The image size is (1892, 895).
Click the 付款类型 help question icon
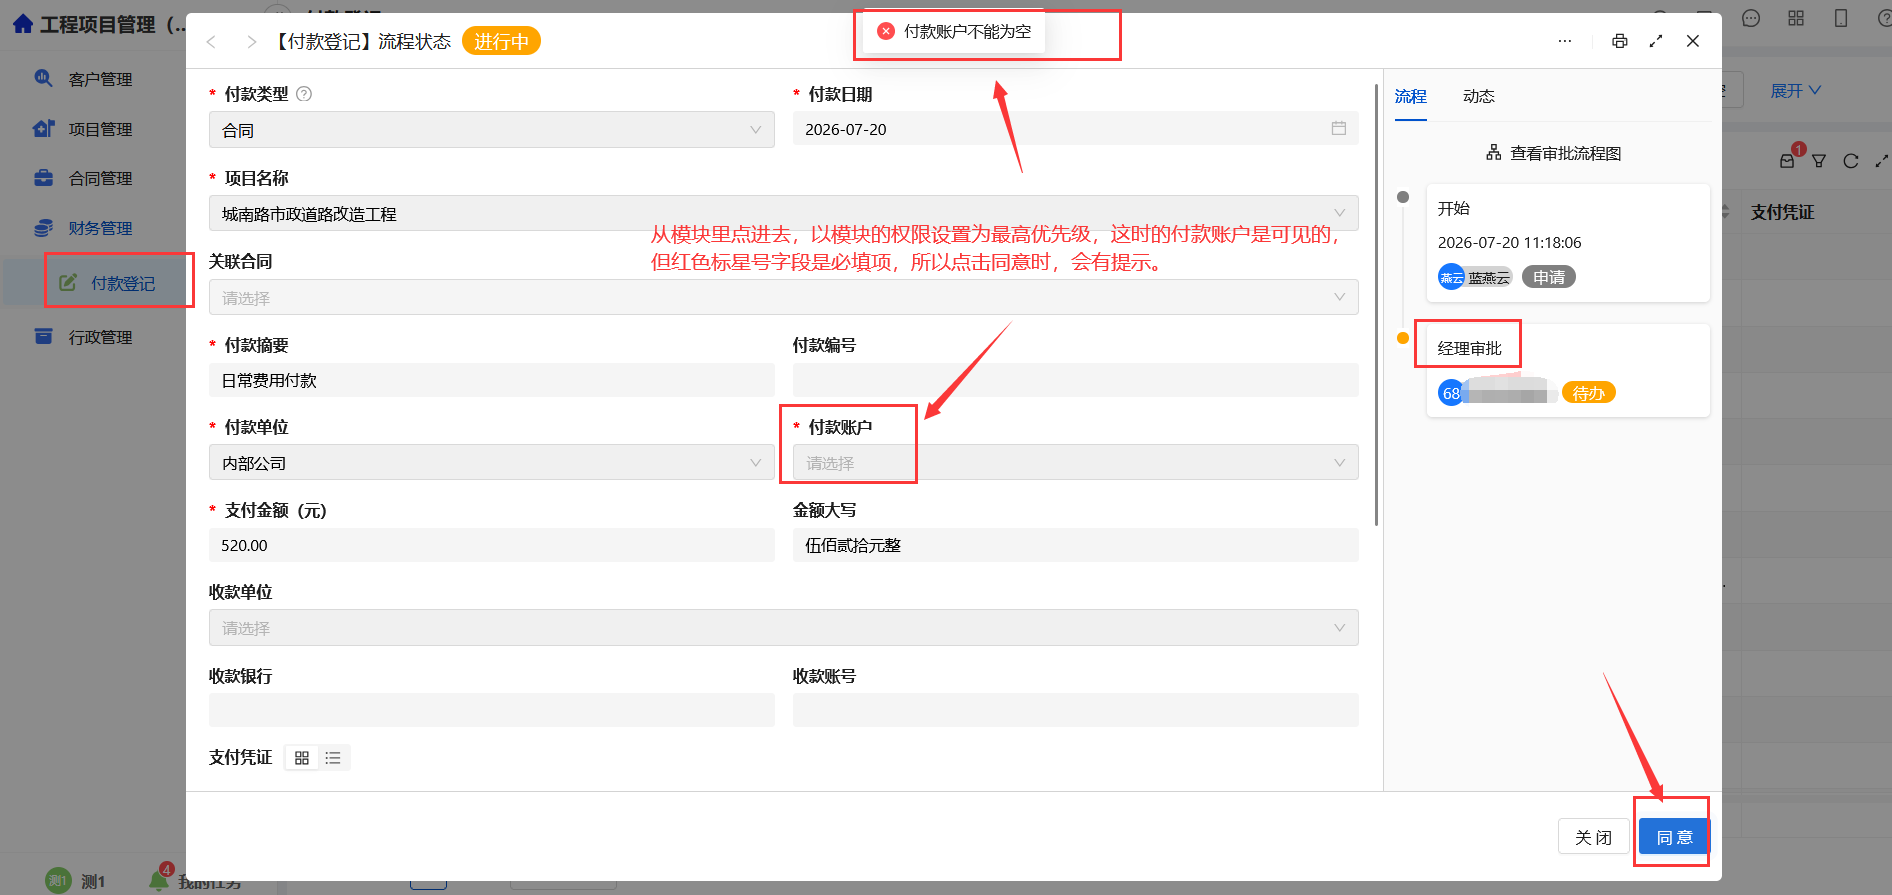pos(305,94)
